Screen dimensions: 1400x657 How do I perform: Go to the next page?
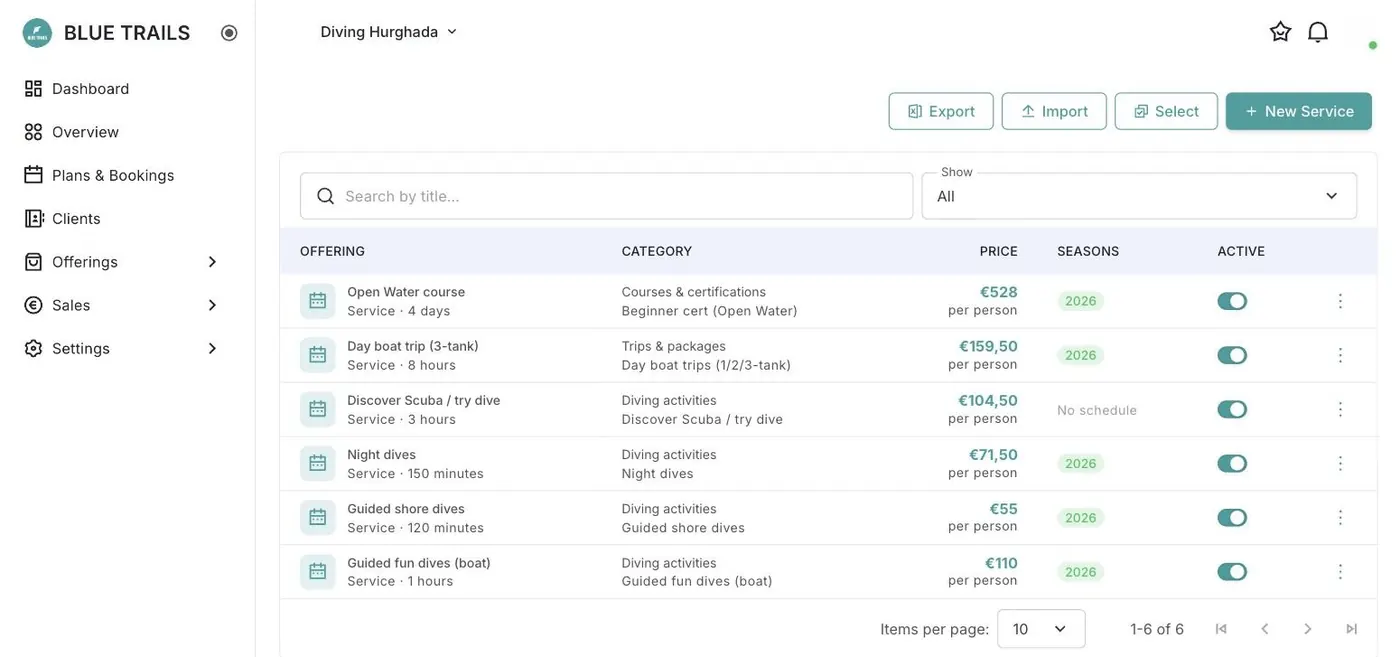pyautogui.click(x=1308, y=629)
